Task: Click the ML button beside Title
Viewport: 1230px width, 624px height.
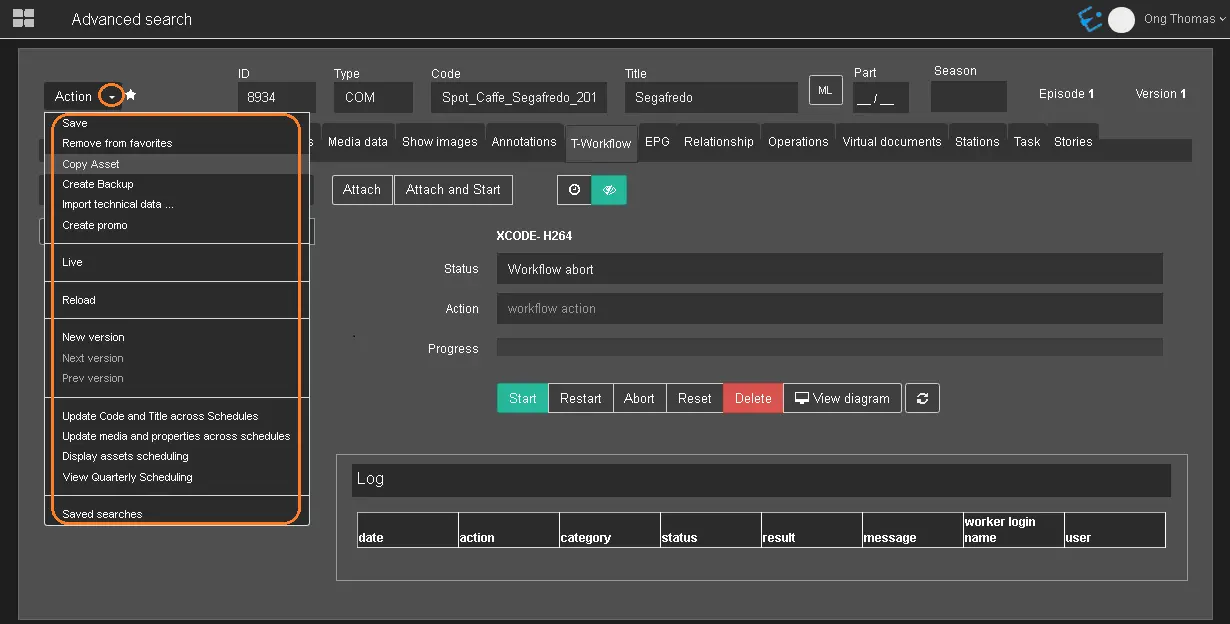Action: (x=825, y=91)
